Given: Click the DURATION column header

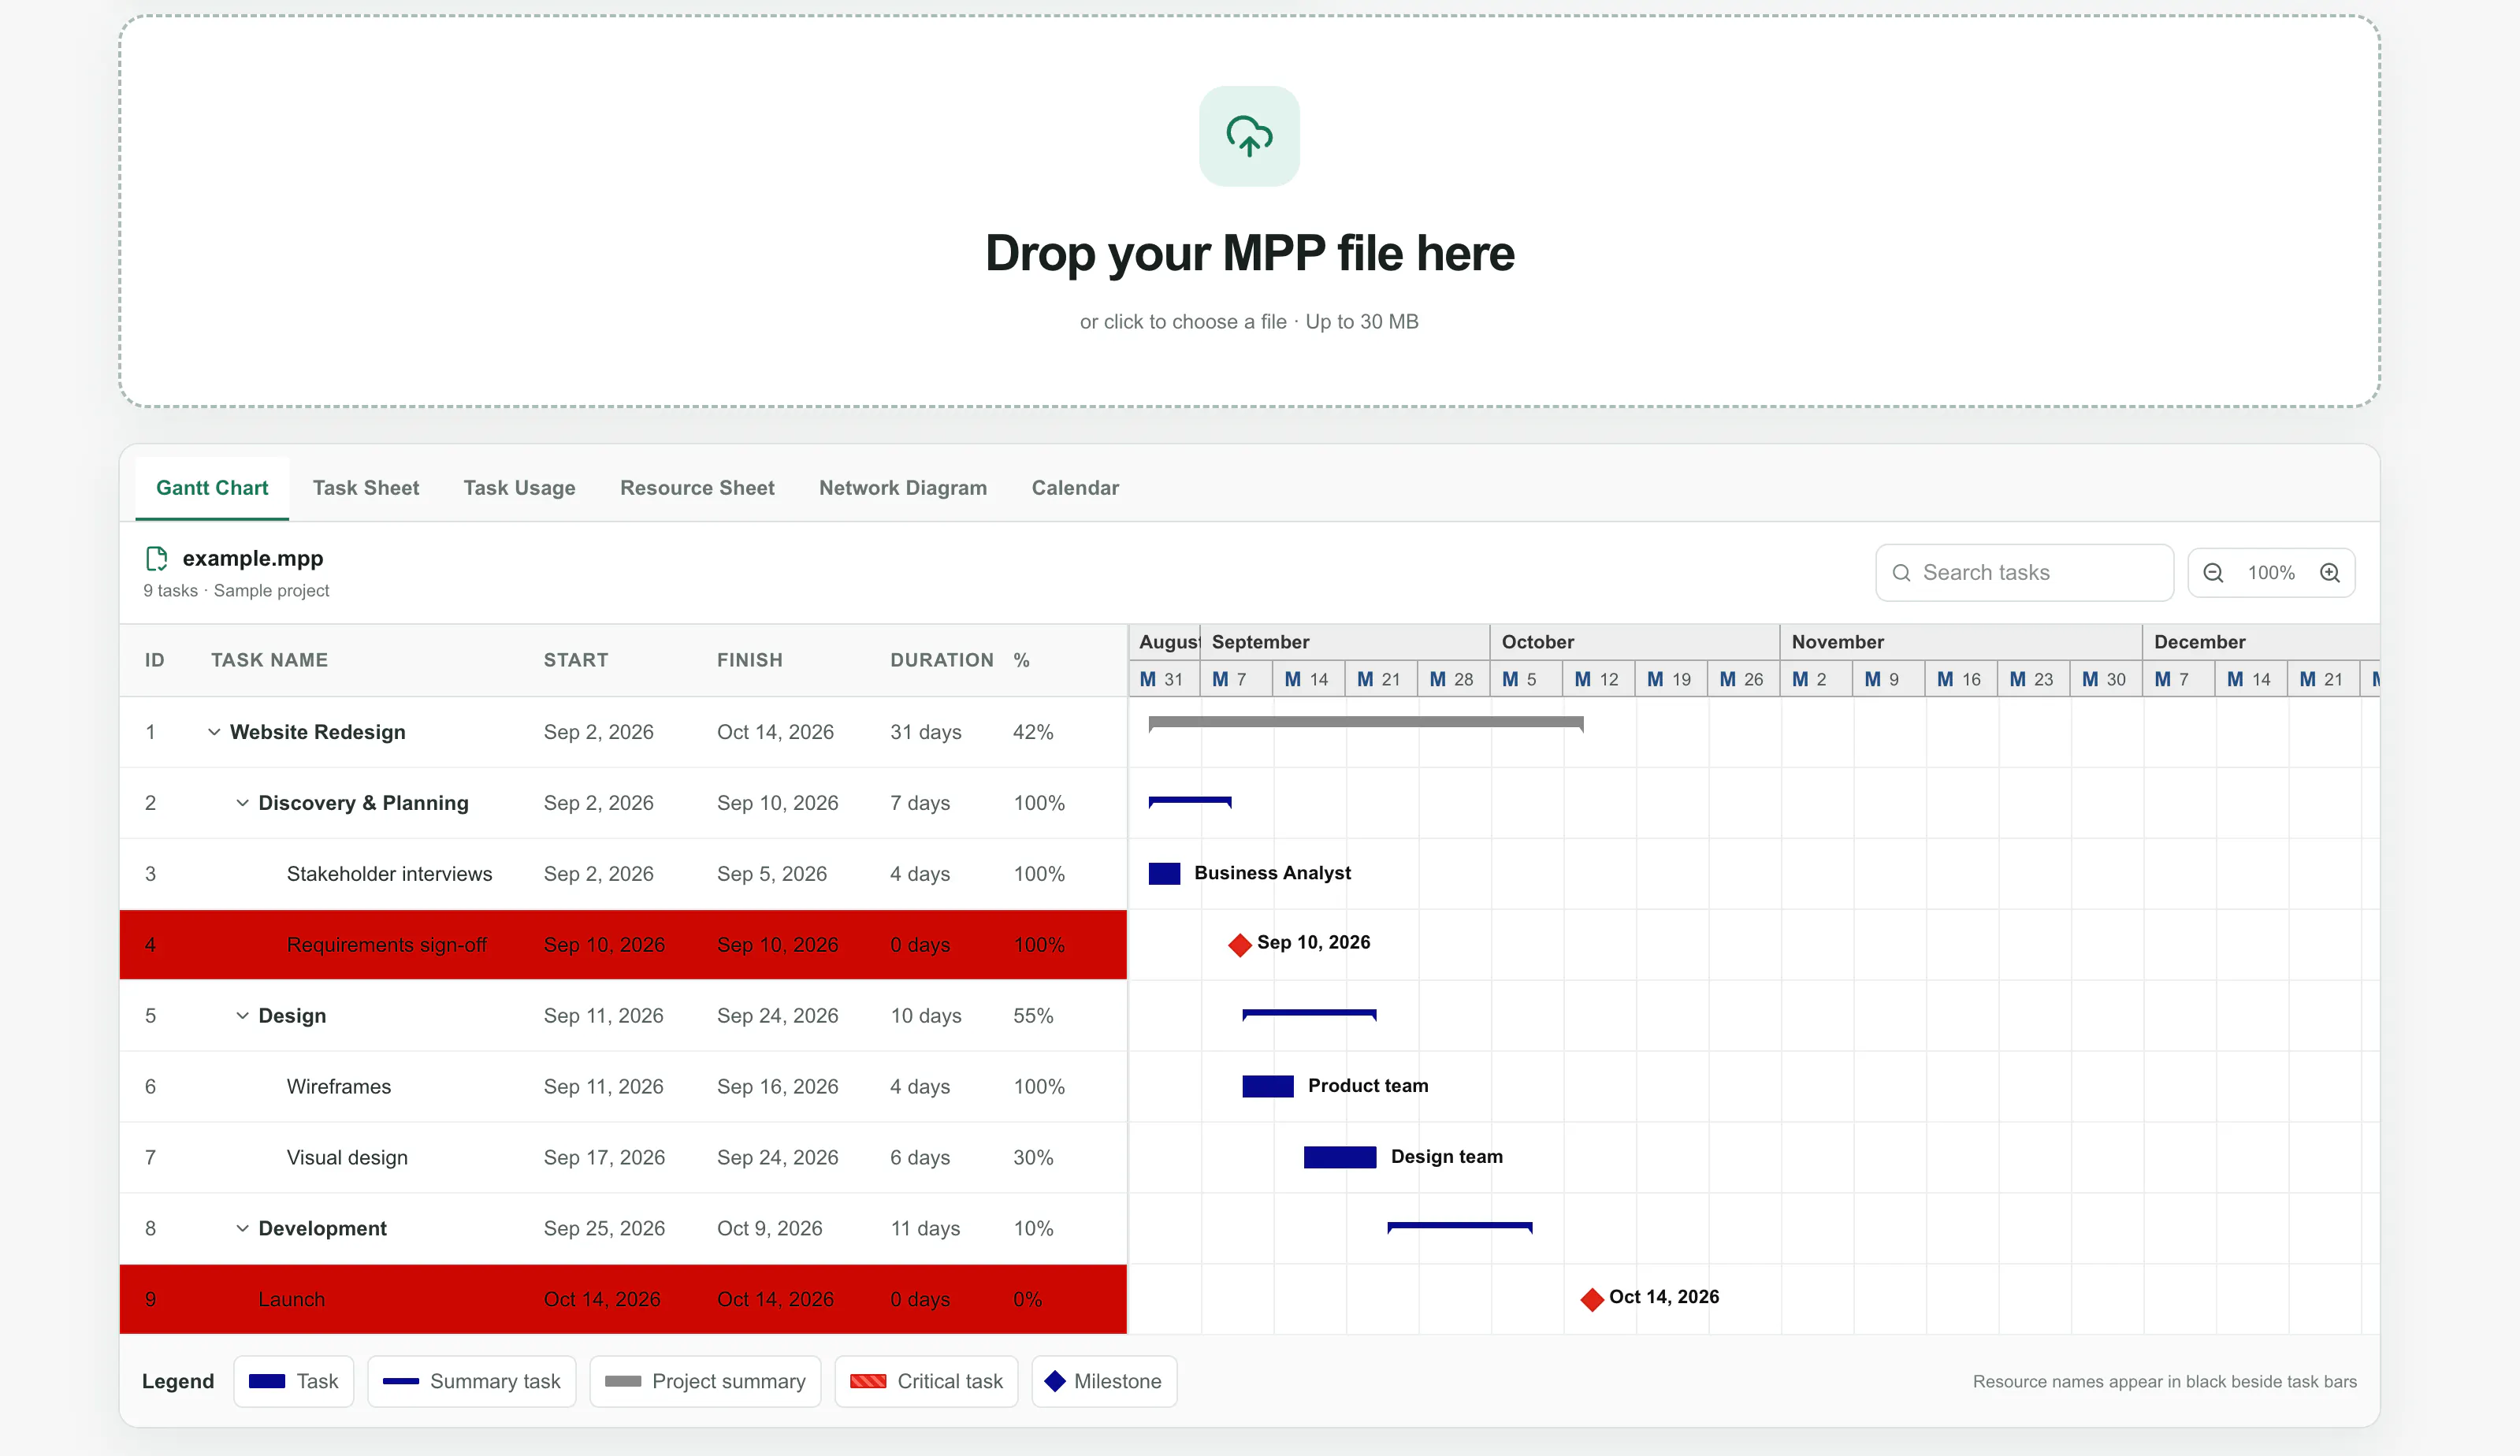Looking at the screenshot, I should pyautogui.click(x=942, y=660).
